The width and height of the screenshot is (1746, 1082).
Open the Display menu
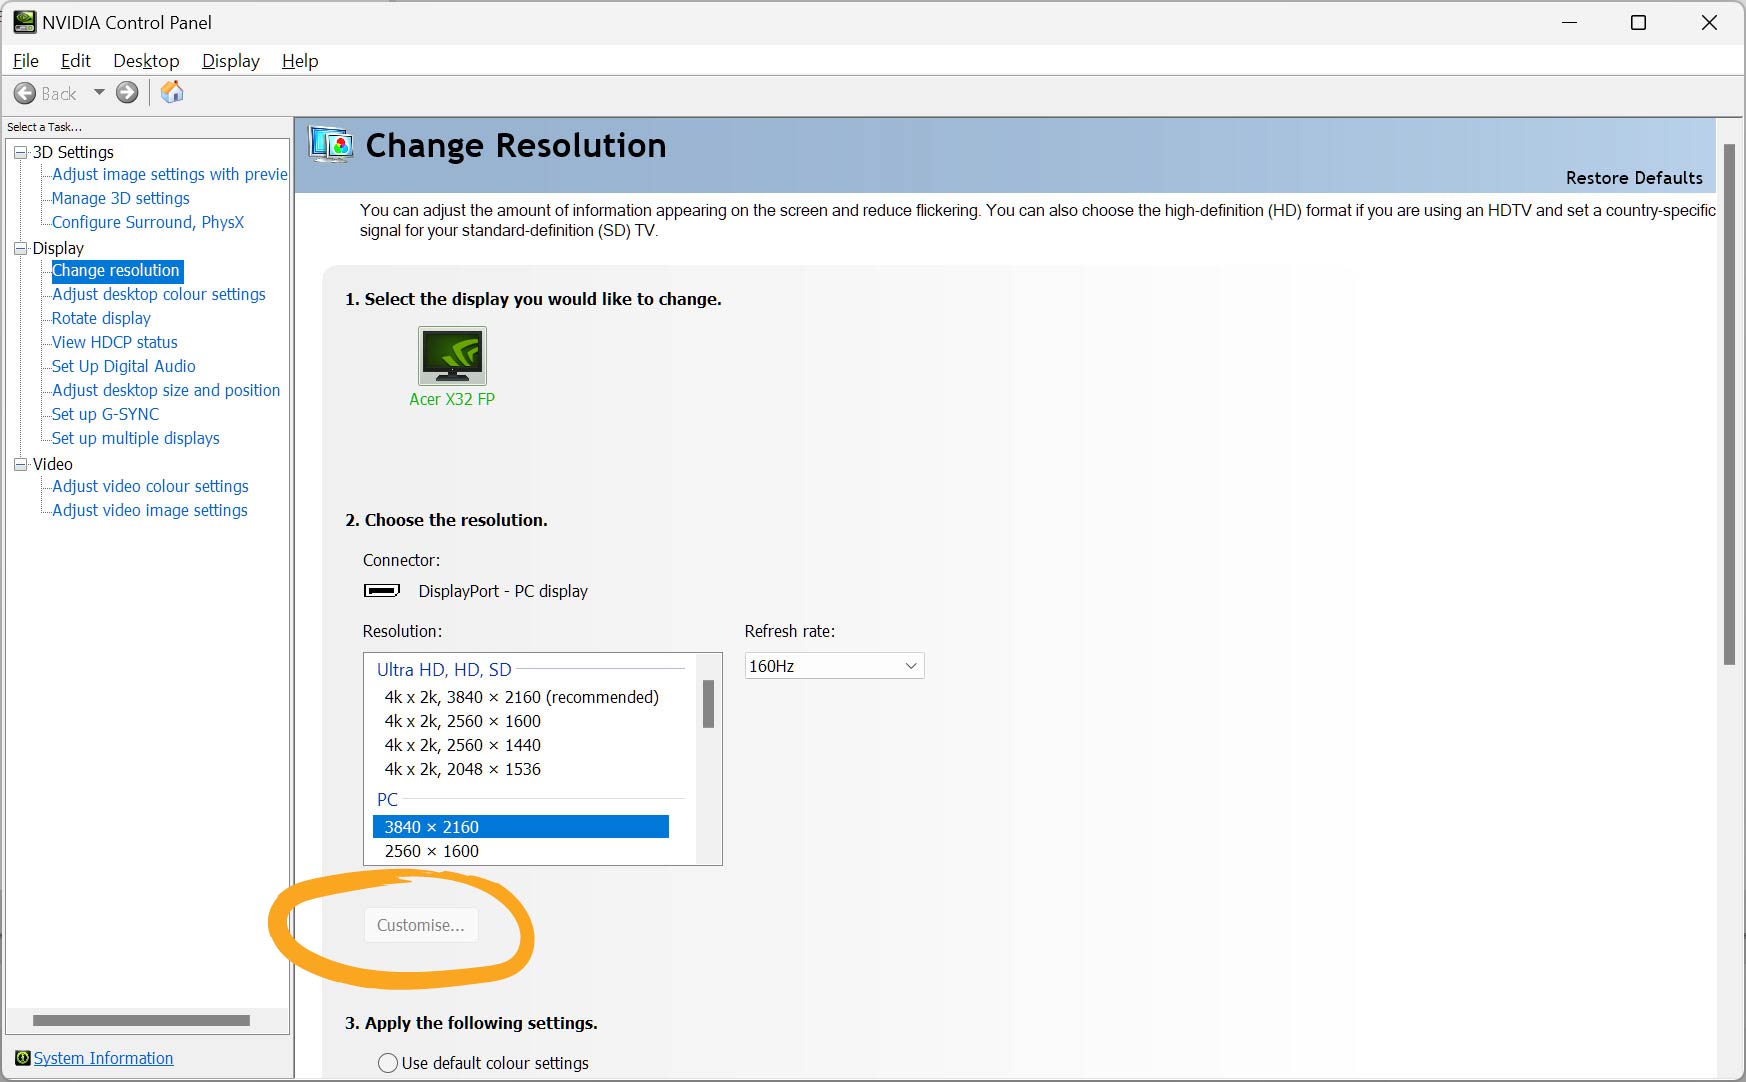230,61
